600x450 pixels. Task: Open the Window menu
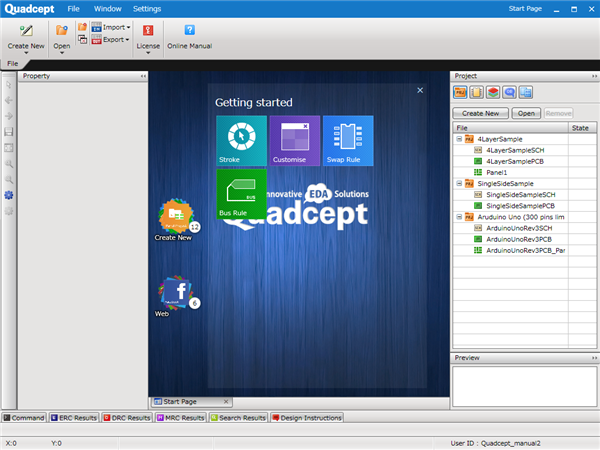pos(108,9)
